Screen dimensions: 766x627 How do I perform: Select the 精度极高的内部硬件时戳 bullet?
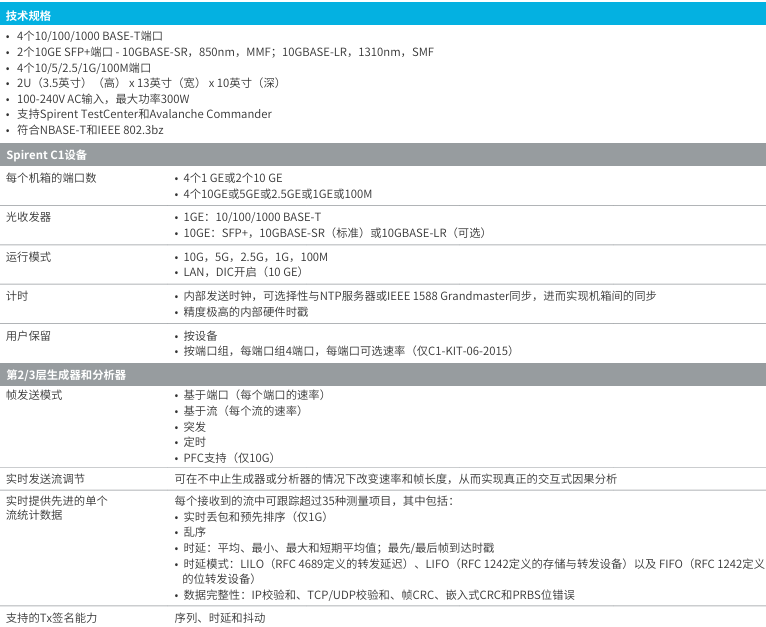(x=244, y=312)
